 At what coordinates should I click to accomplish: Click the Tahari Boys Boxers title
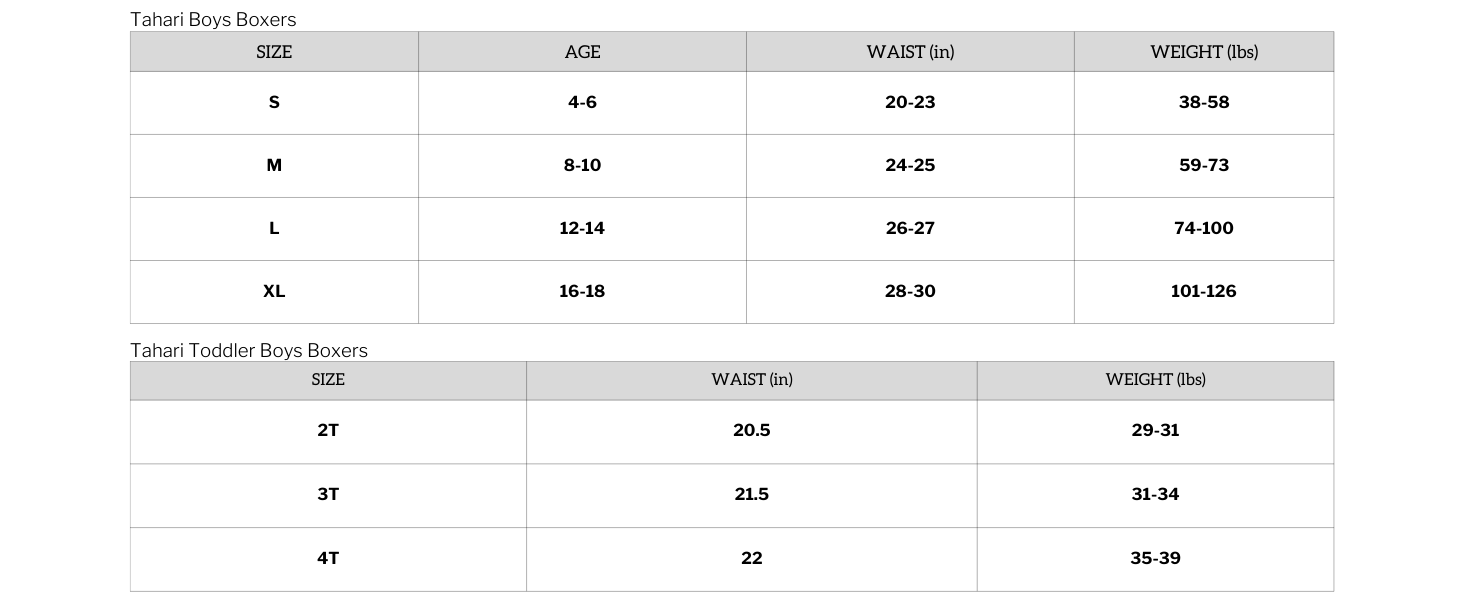(x=213, y=20)
